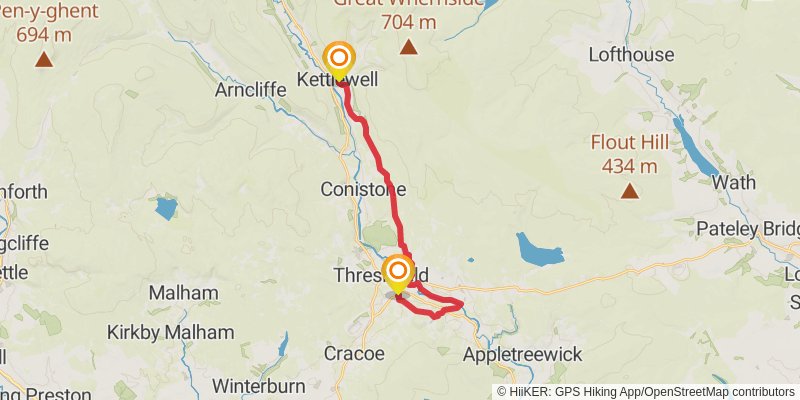Image resolution: width=800 pixels, height=400 pixels.
Task: Click the Pateley Bridge town label
Action: pos(748,229)
